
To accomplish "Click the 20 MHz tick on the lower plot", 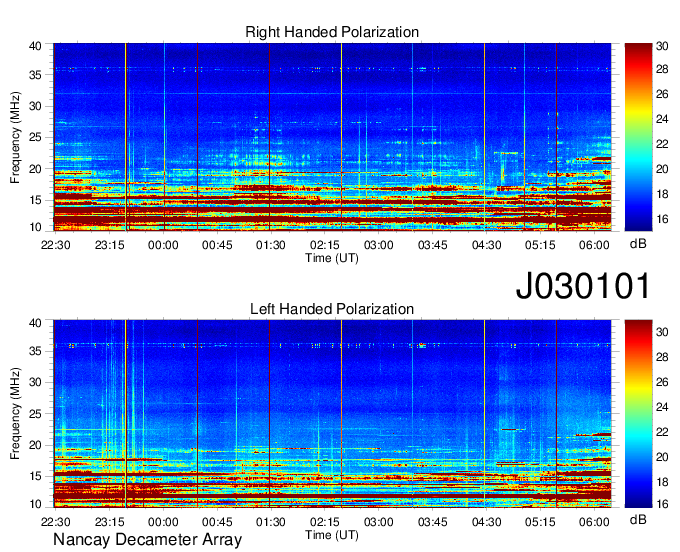I will (x=35, y=445).
